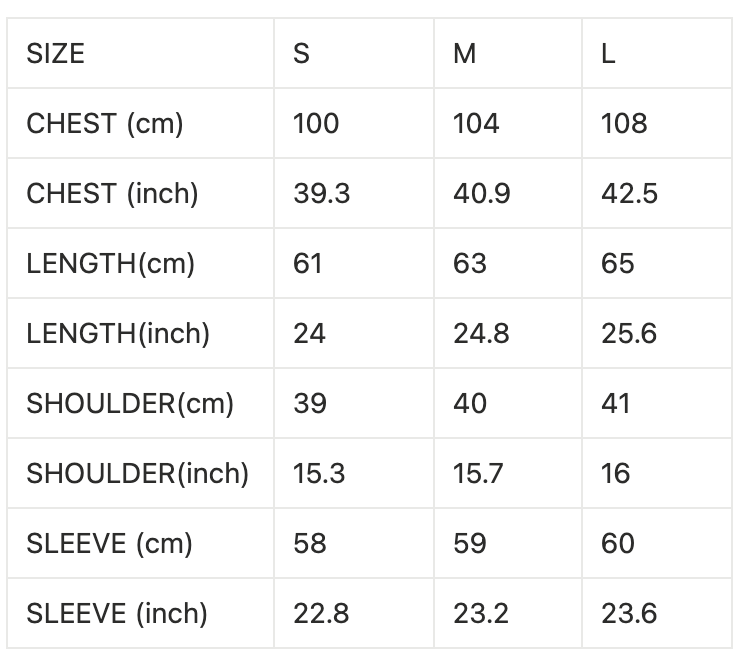The height and width of the screenshot is (658, 748).
Task: Click the LENGTH(inch) row label
Action: [x=118, y=333]
